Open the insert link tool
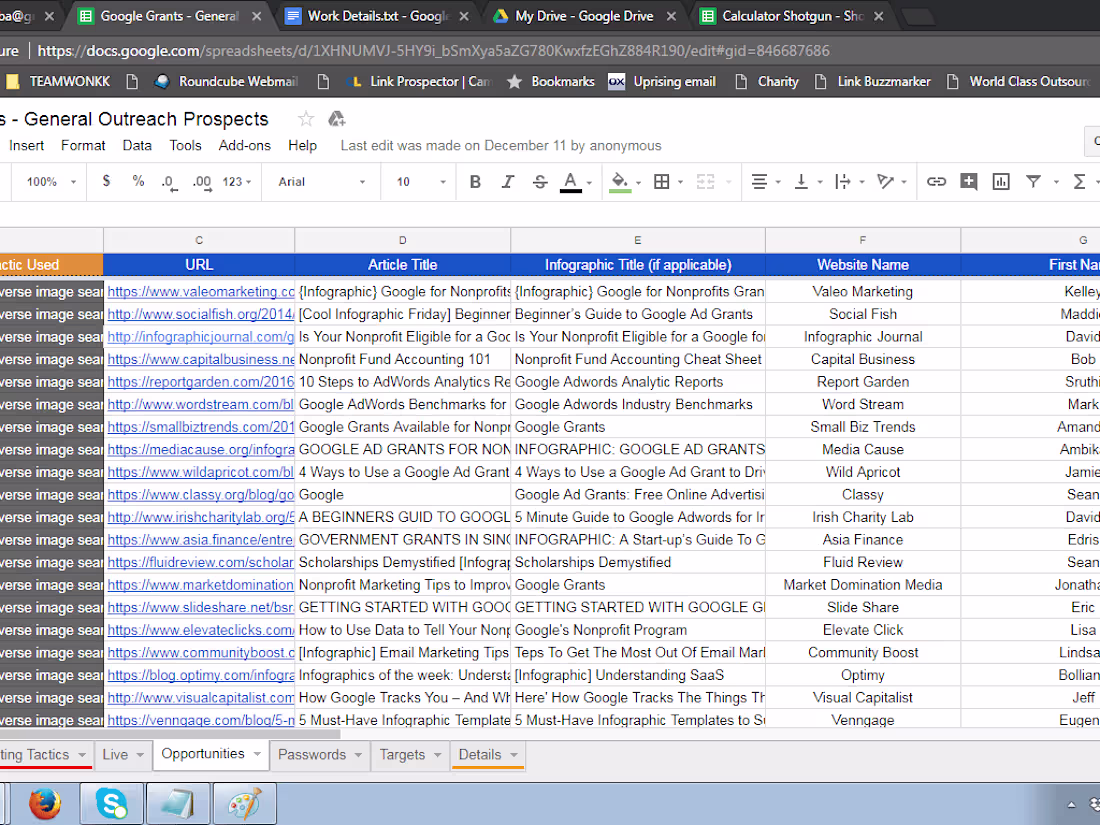This screenshot has width=1100, height=825. (x=936, y=181)
